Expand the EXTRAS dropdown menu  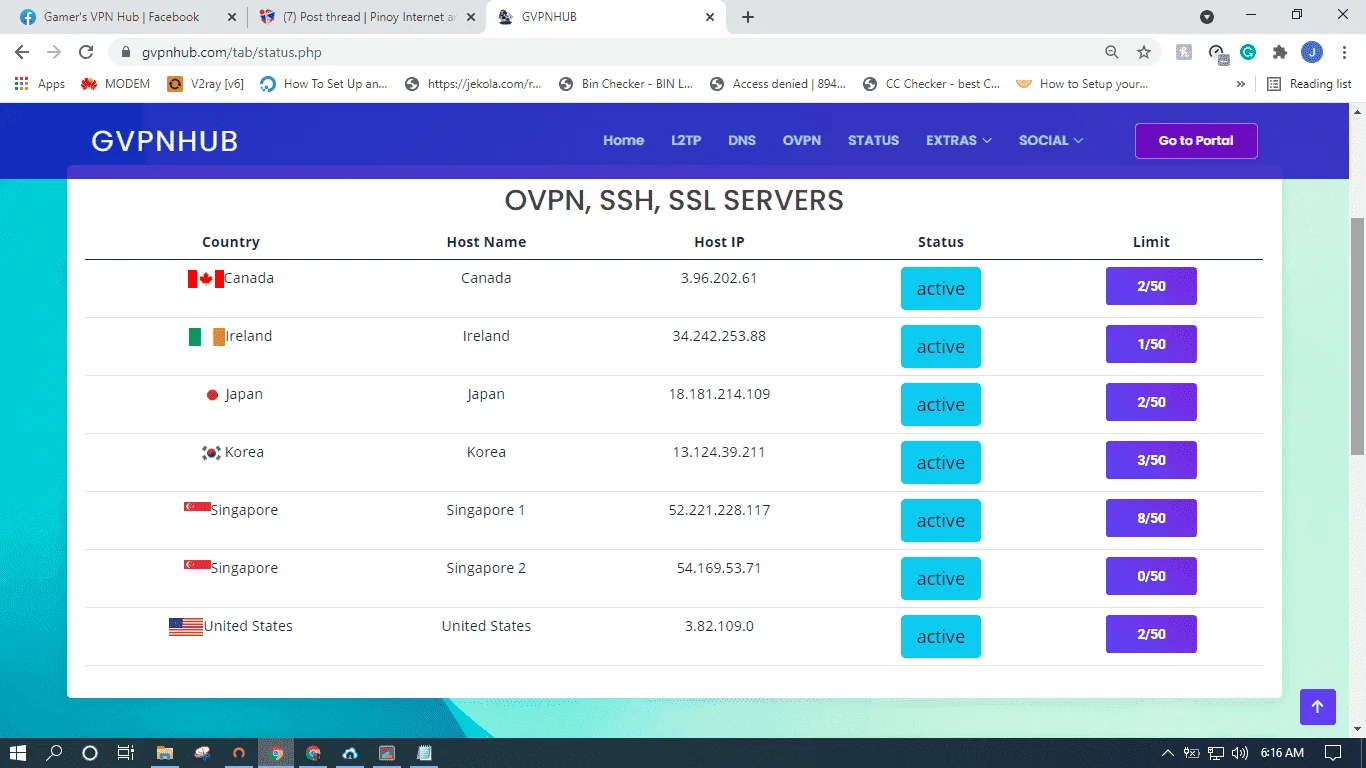(x=958, y=141)
